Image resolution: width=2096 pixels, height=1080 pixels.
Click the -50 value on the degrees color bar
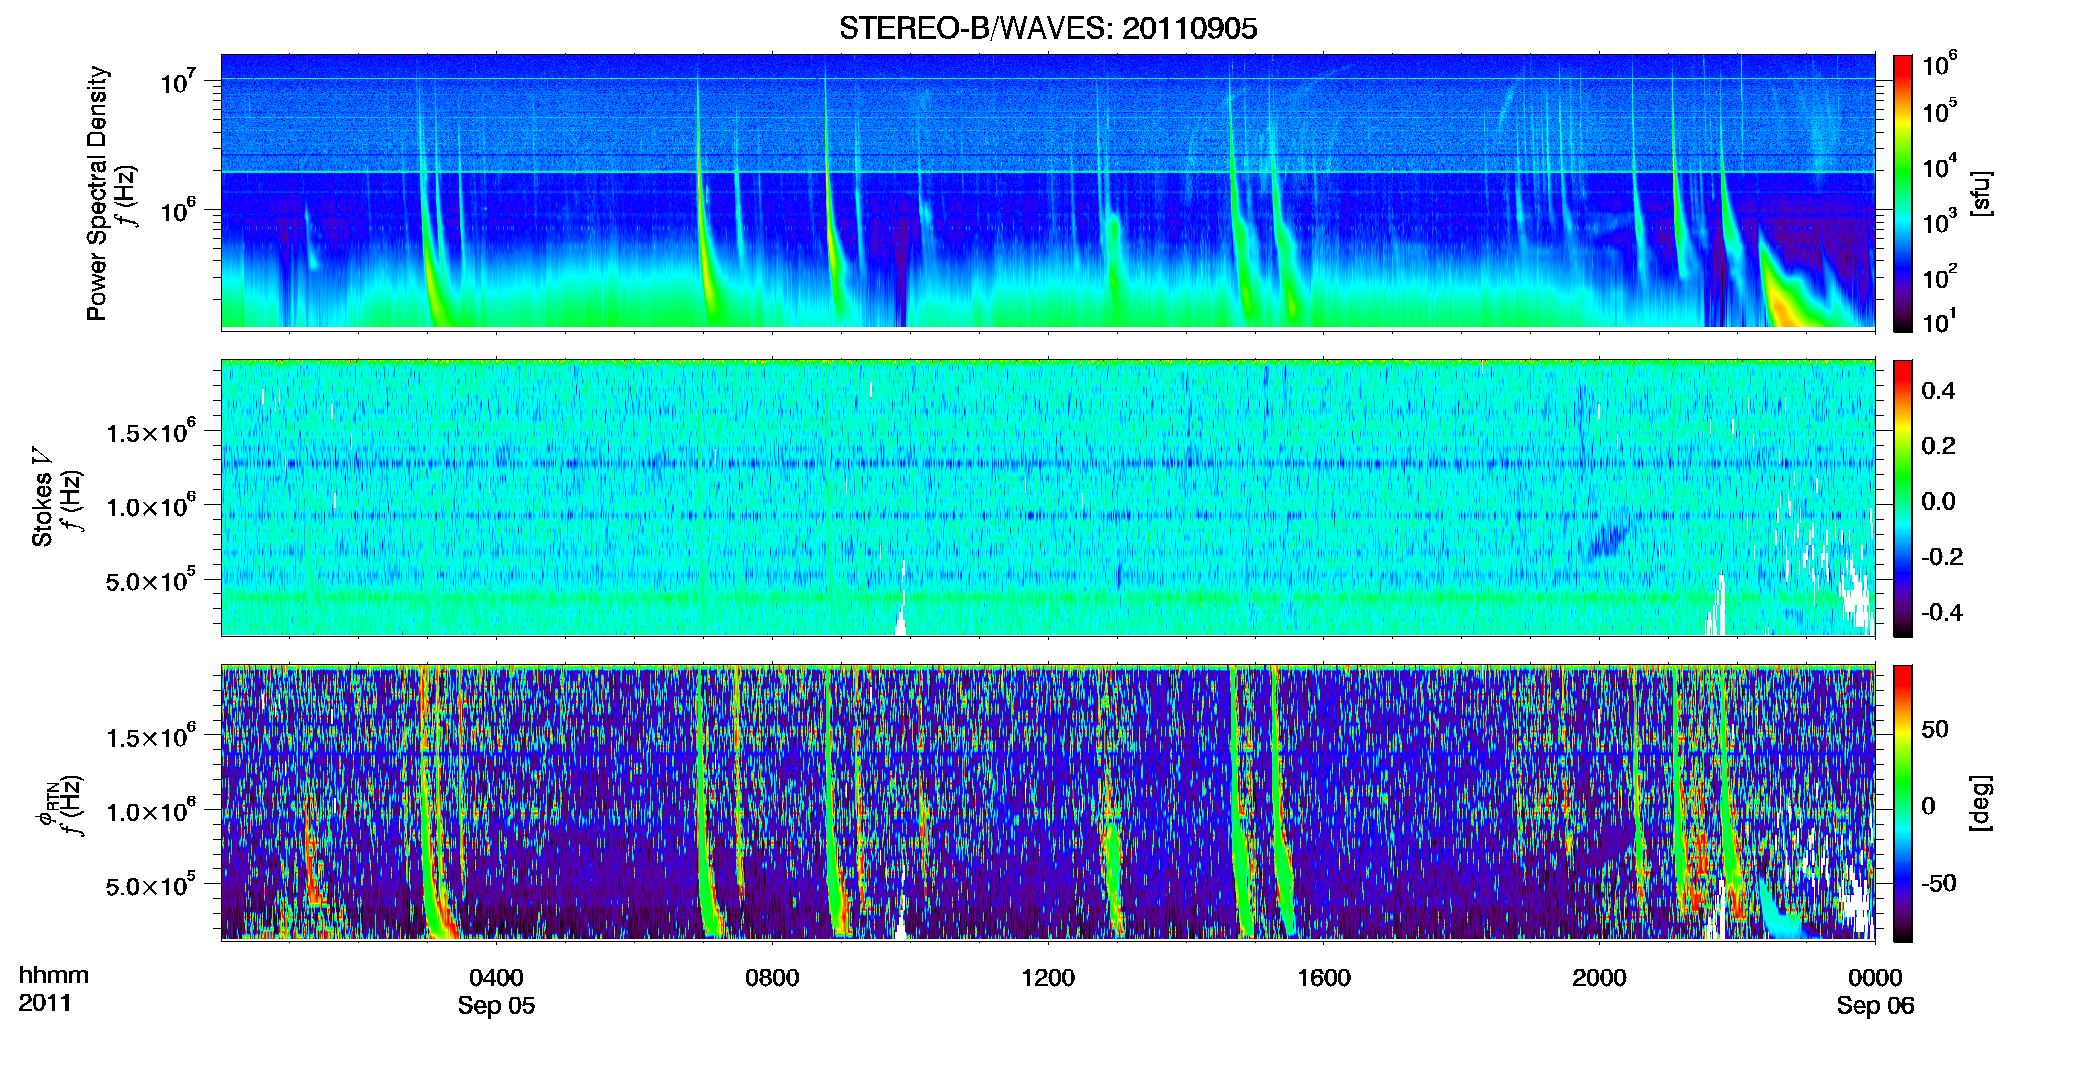tap(1939, 883)
